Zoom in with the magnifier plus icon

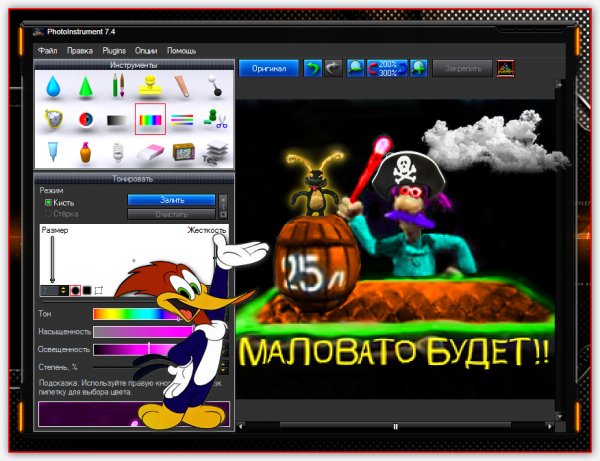pos(419,68)
